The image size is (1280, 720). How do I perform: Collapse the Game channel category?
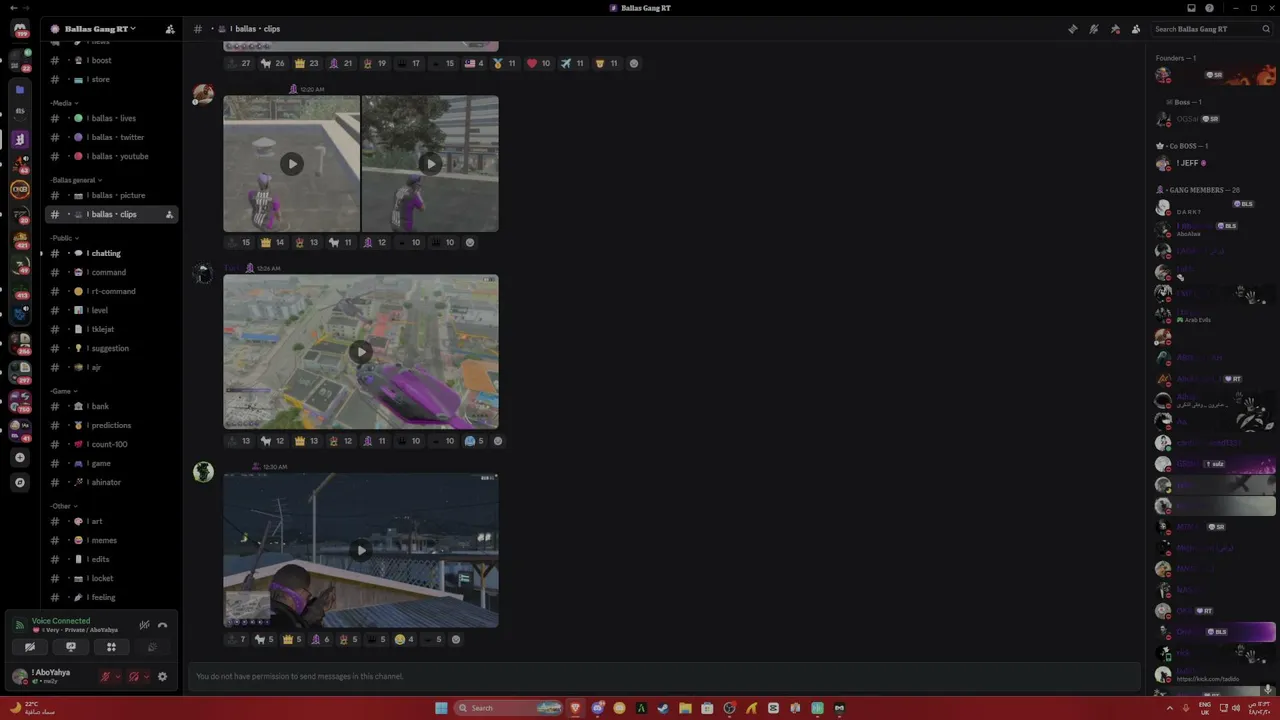[x=63, y=391]
